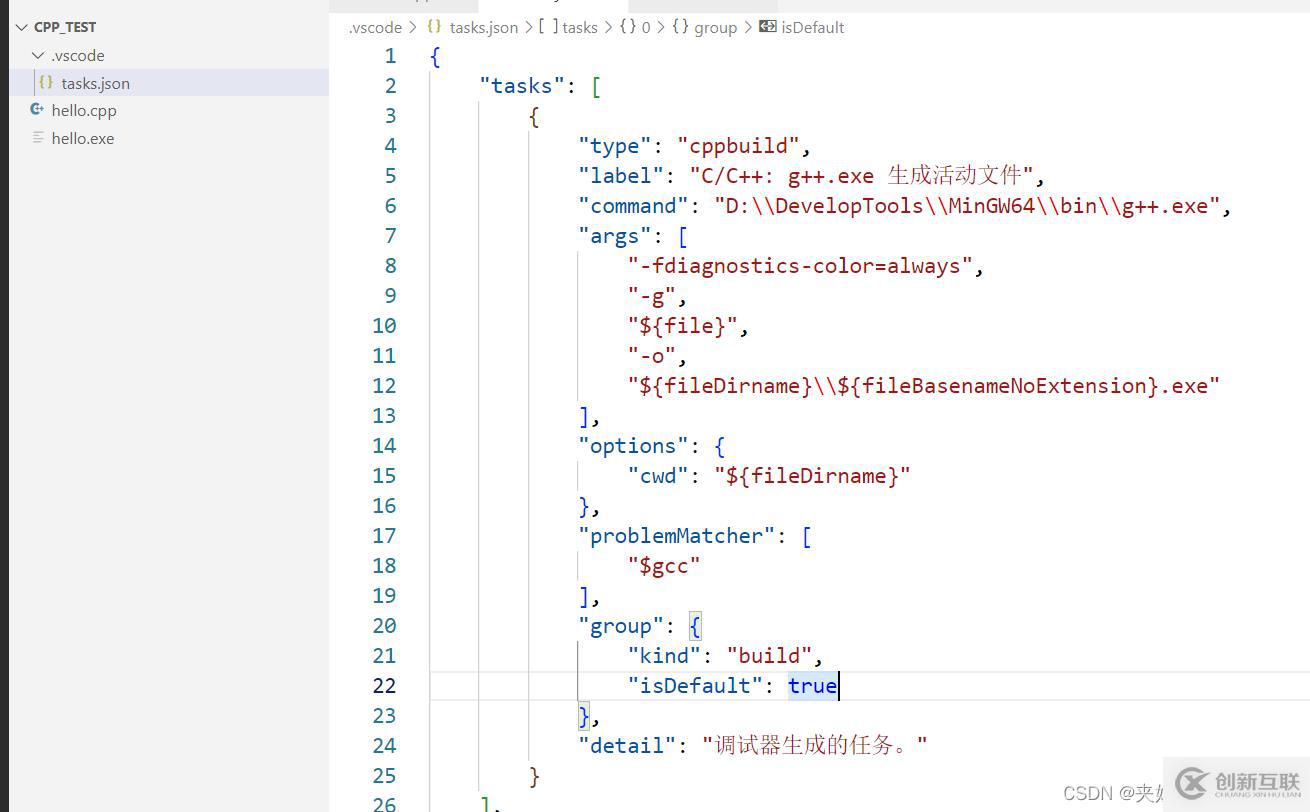The height and width of the screenshot is (812, 1310).
Task: Click the "build" value string
Action: [x=769, y=656]
